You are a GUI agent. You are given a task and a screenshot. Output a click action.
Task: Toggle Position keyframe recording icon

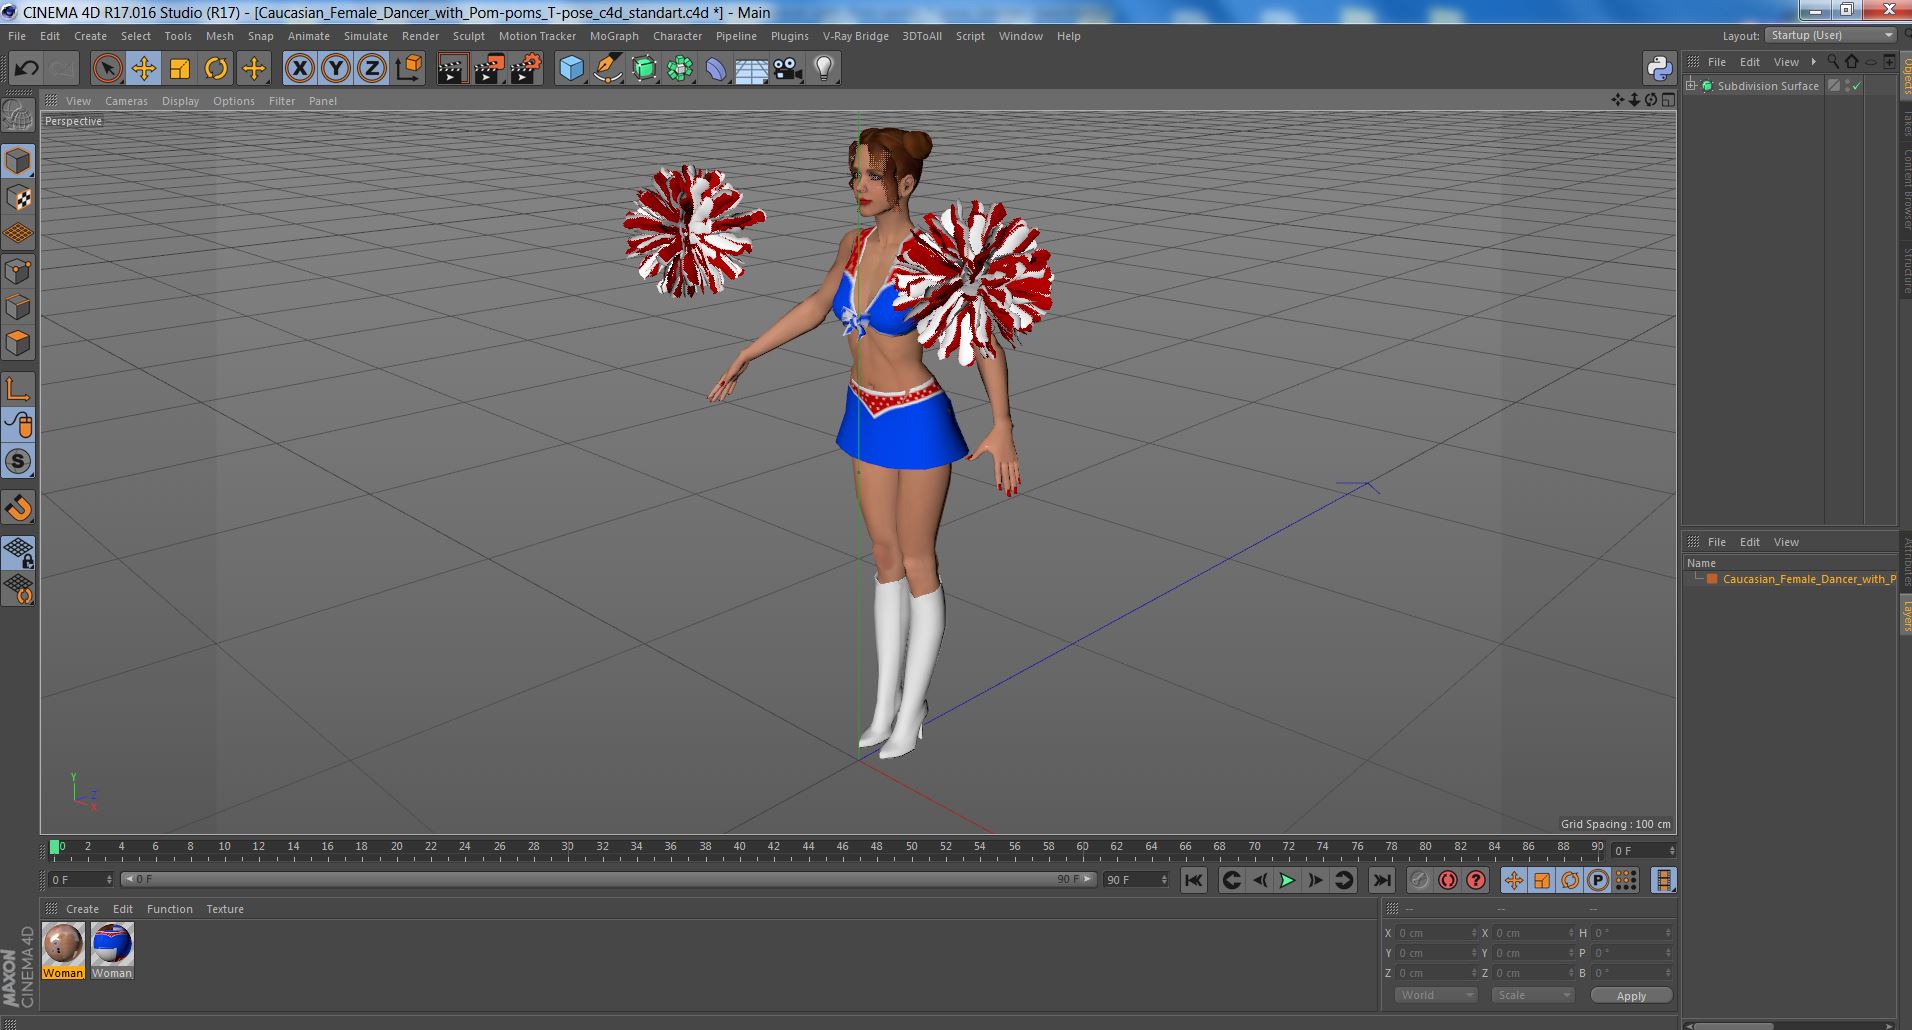(1513, 880)
